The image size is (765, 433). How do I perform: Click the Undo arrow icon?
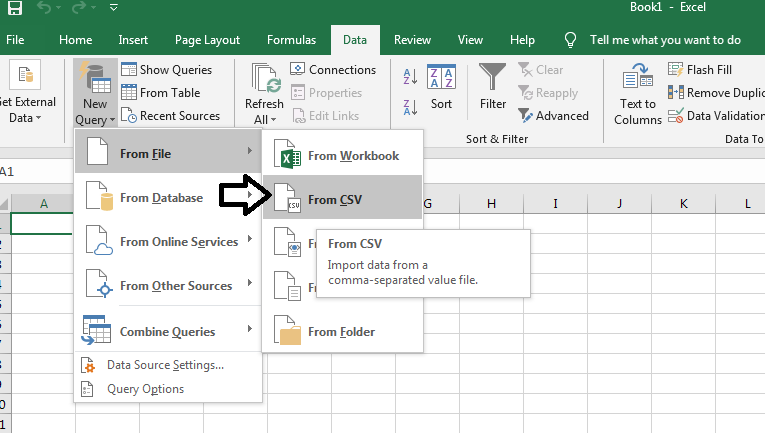(44, 7)
